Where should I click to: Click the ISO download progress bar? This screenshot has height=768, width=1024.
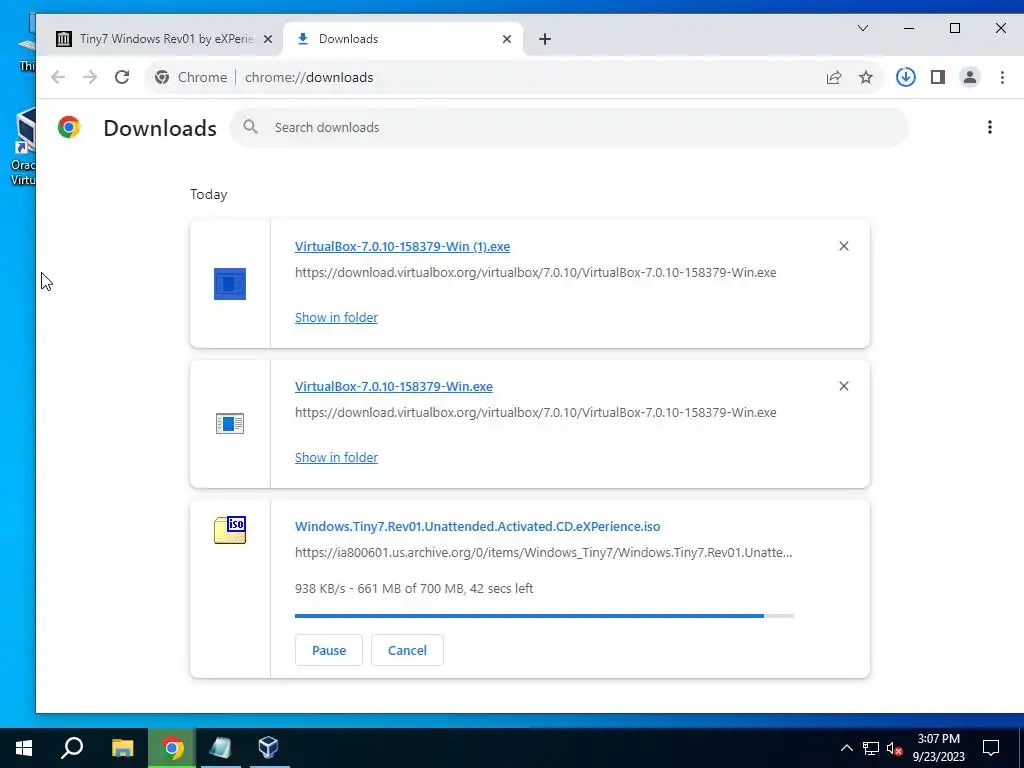pyautogui.click(x=544, y=616)
